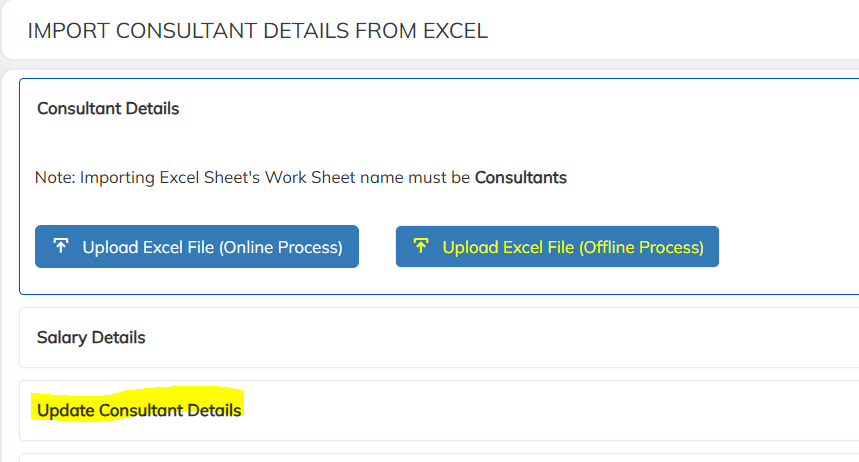Click empty space right of Salary Details heading
Screen dimensions: 859x462
coord(500,337)
